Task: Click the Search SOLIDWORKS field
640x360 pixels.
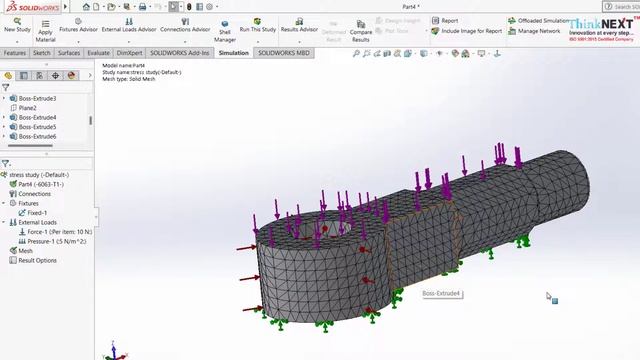Action: [x=620, y=7]
